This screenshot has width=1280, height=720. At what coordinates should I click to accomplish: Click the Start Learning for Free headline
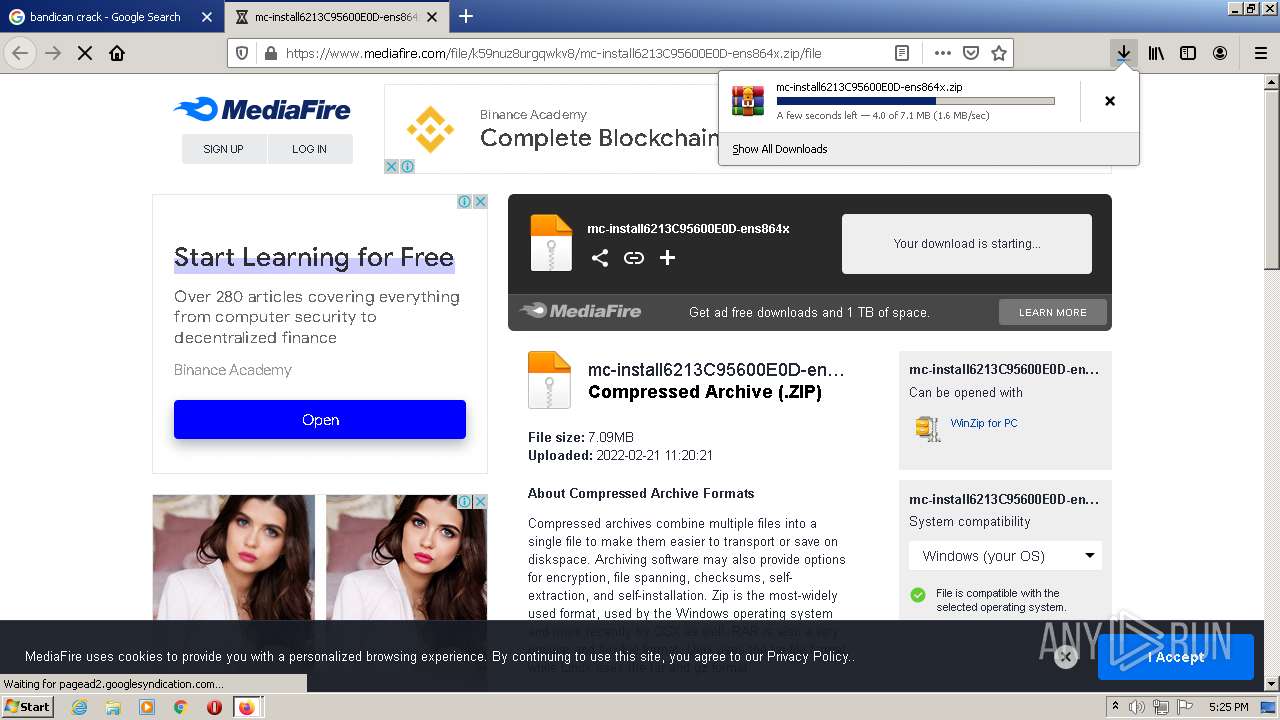(x=314, y=257)
